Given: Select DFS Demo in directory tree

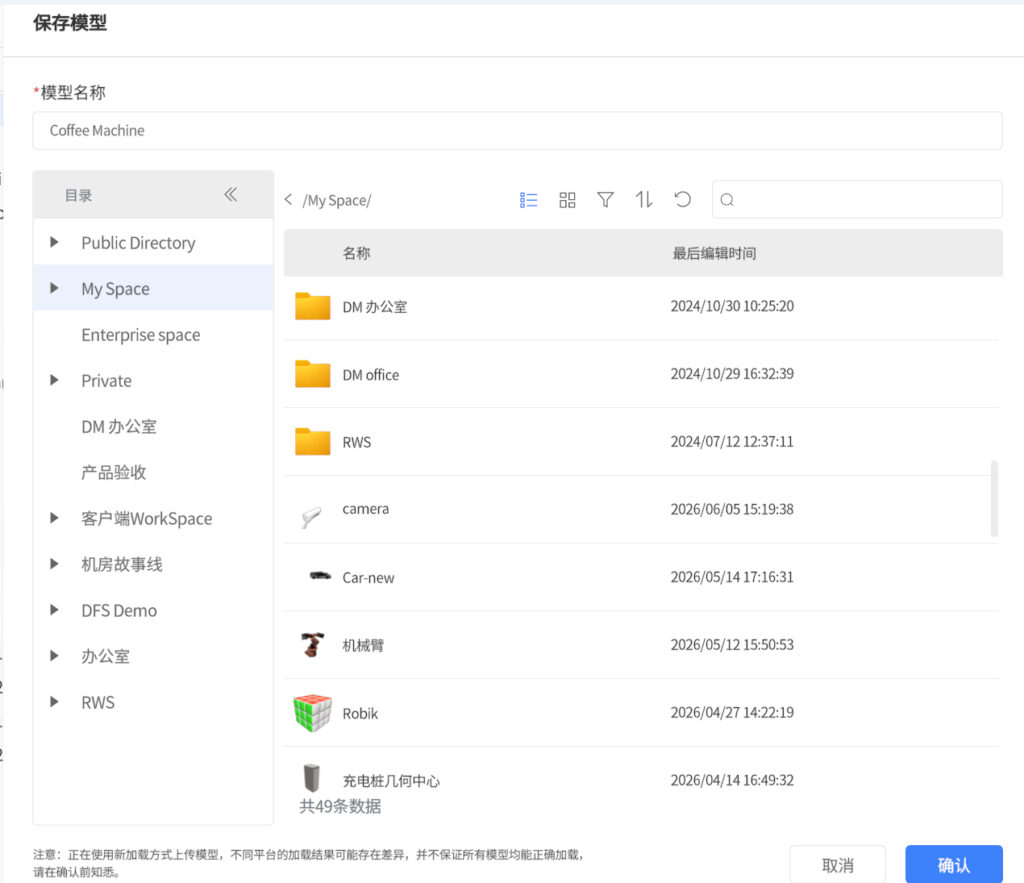Looking at the screenshot, I should pos(119,611).
